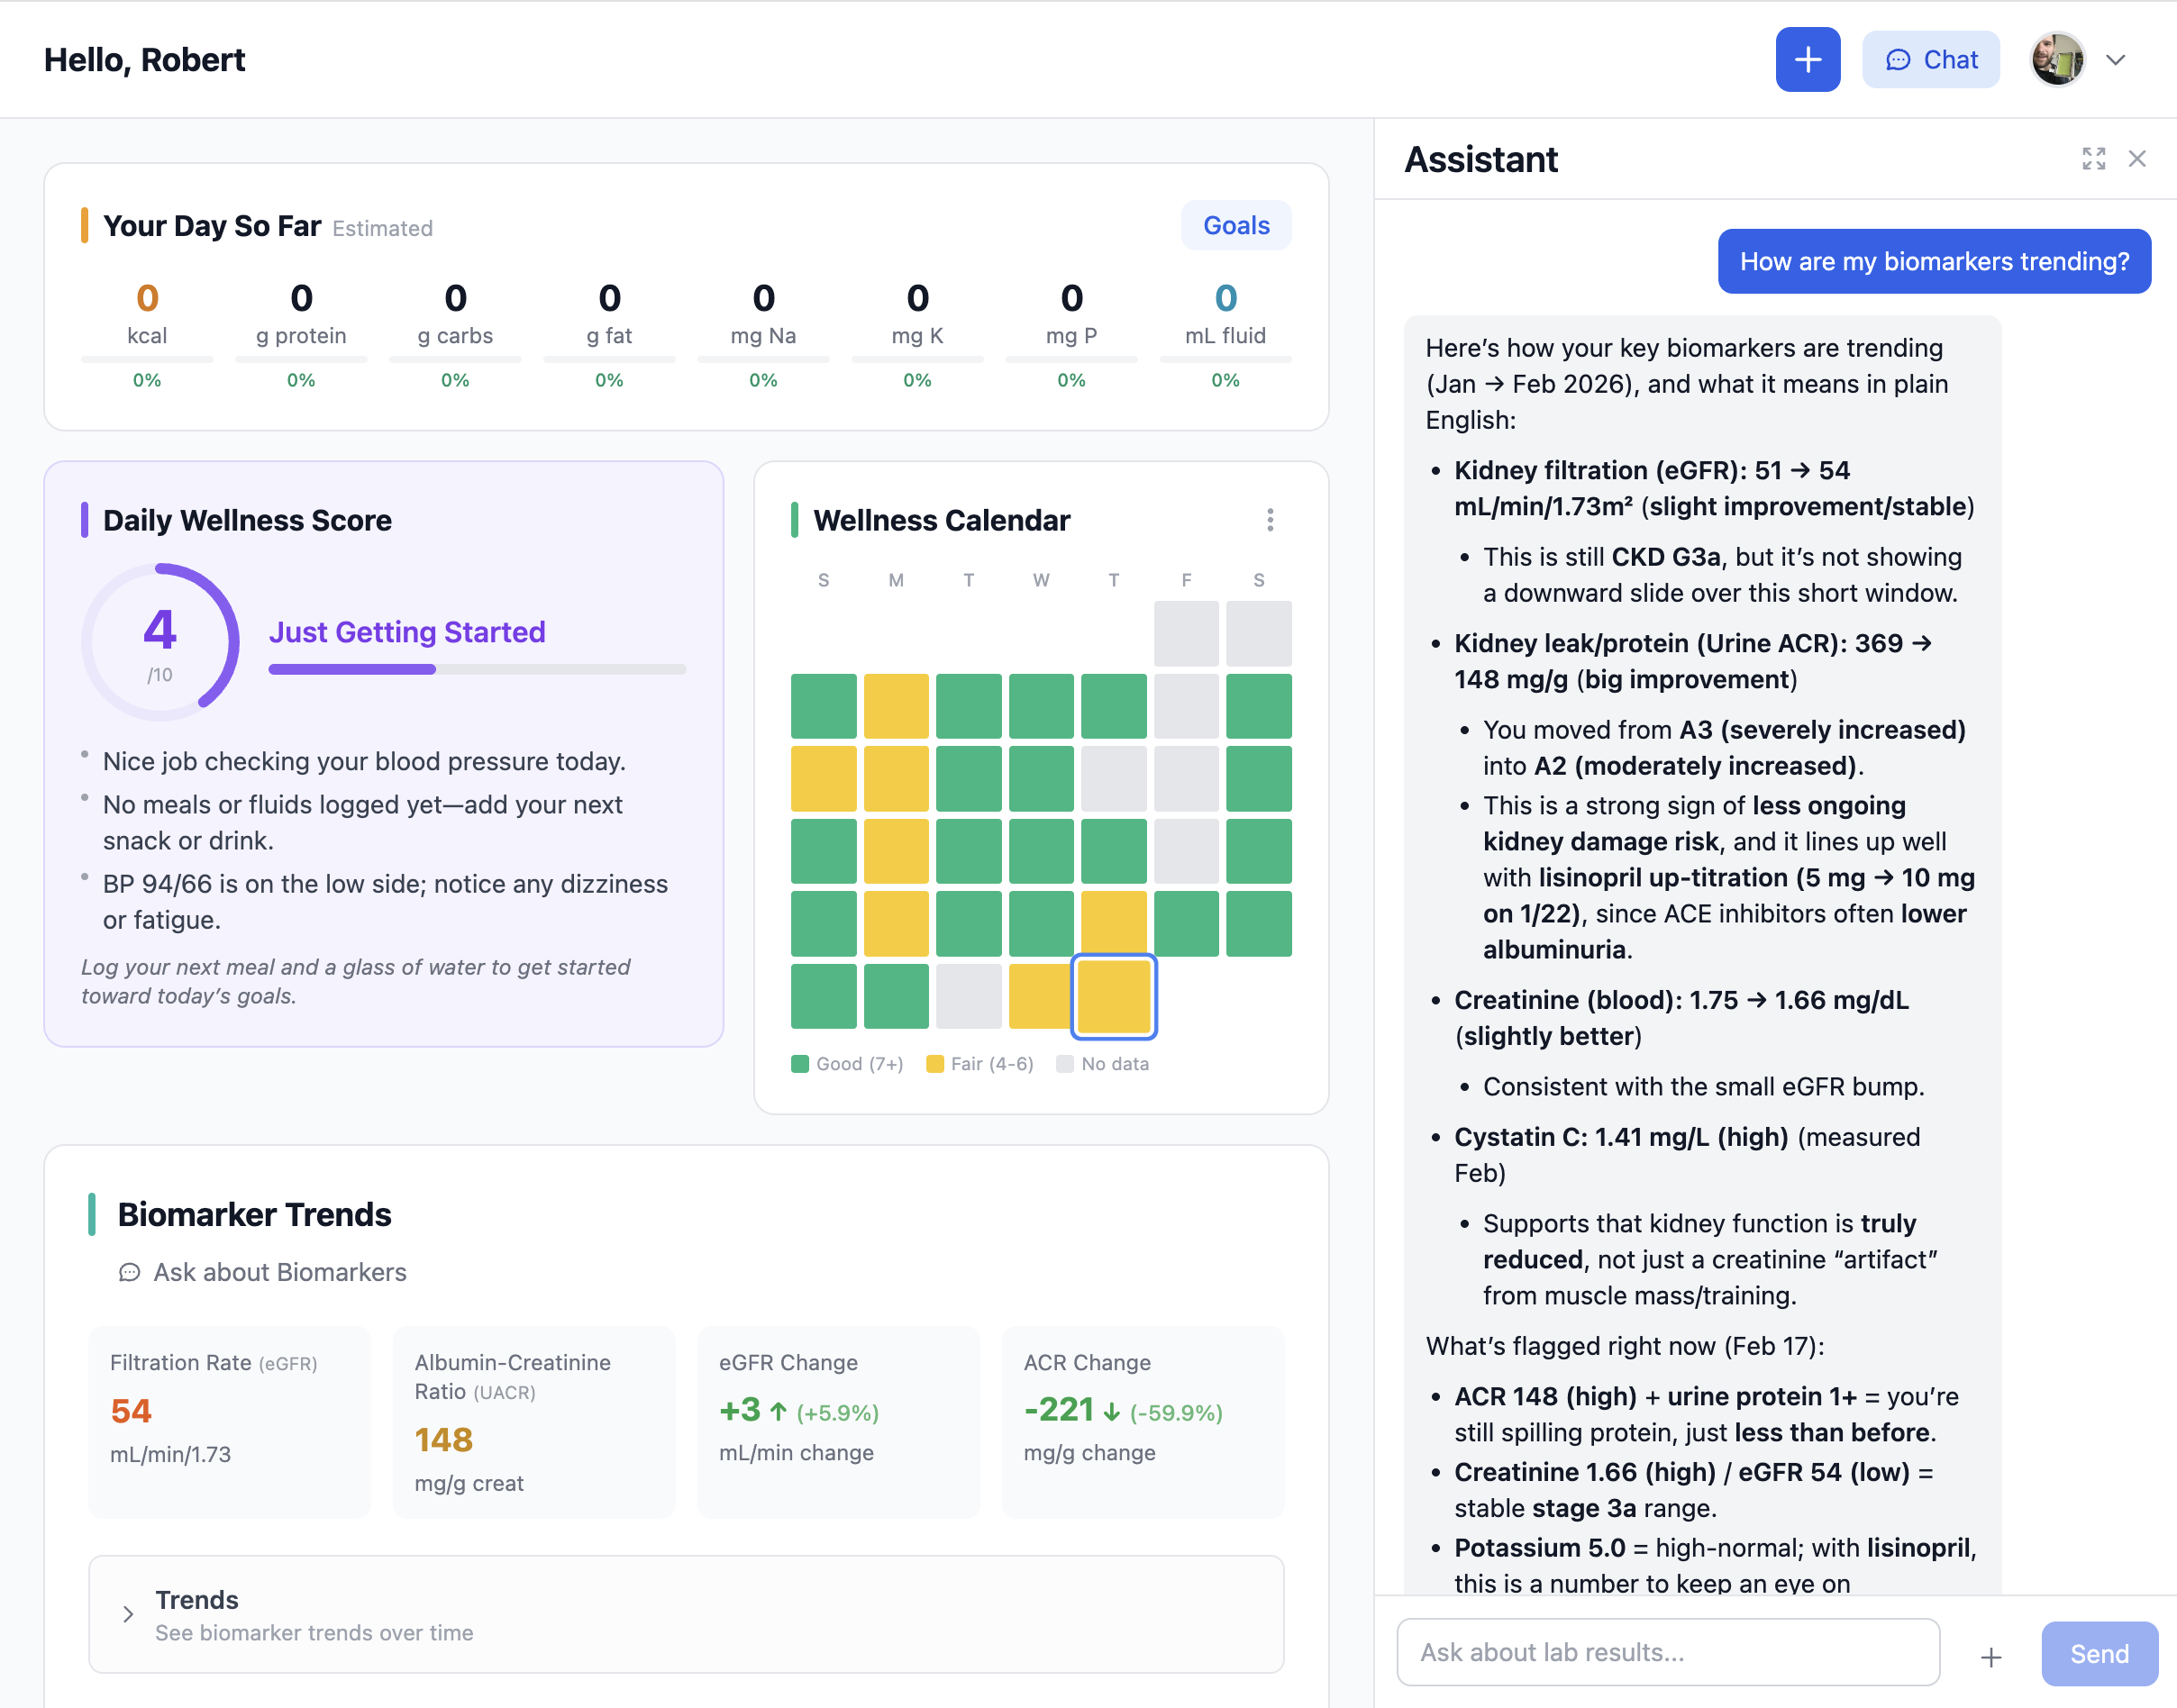The image size is (2177, 1708).
Task: Expand the Assistant panel to fullscreen
Action: point(2094,159)
